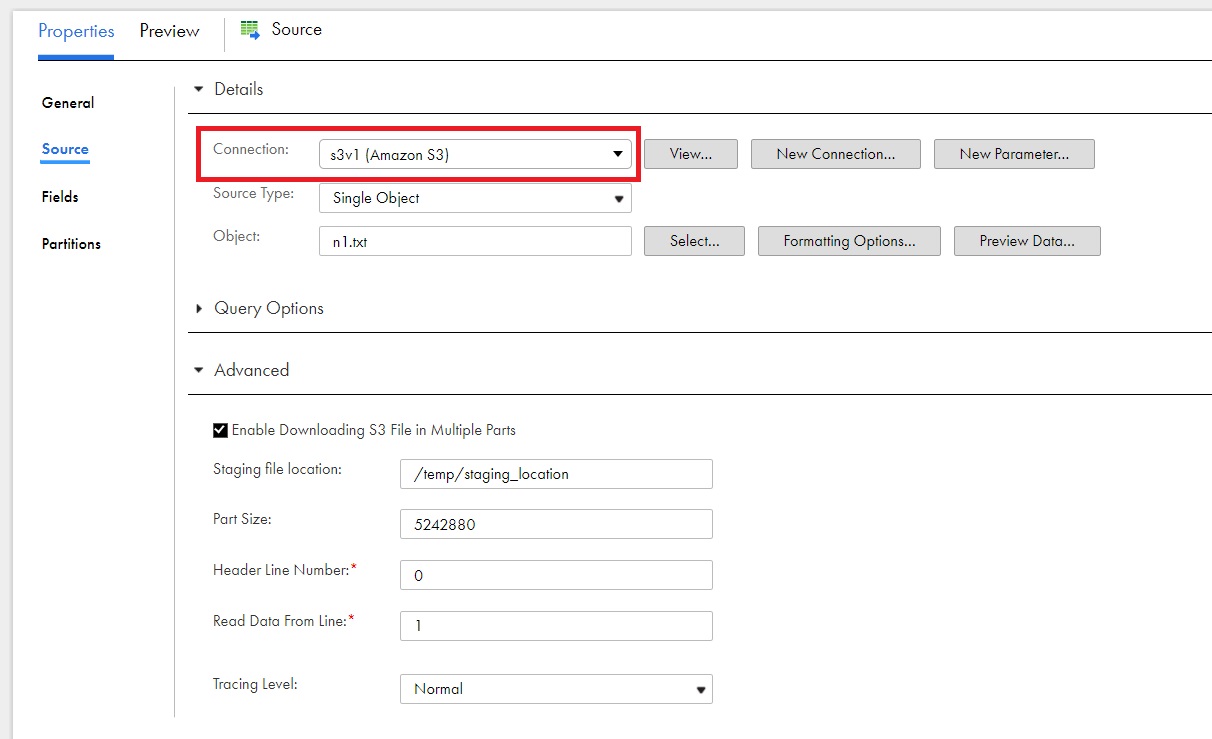
Task: Click the Part Size: label
Action: pos(242,520)
